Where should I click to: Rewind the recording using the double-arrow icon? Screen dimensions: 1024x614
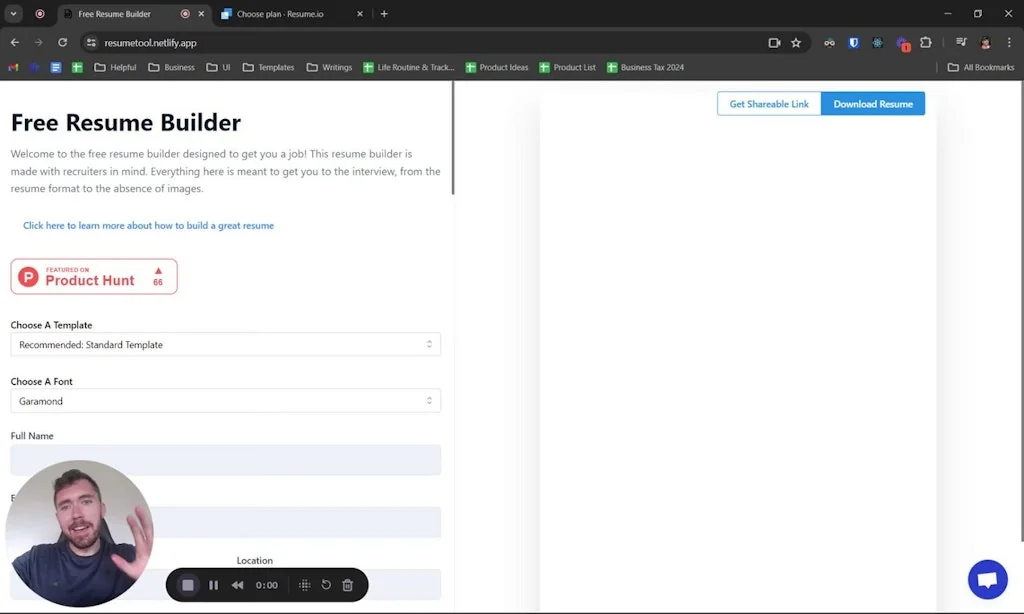click(236, 584)
